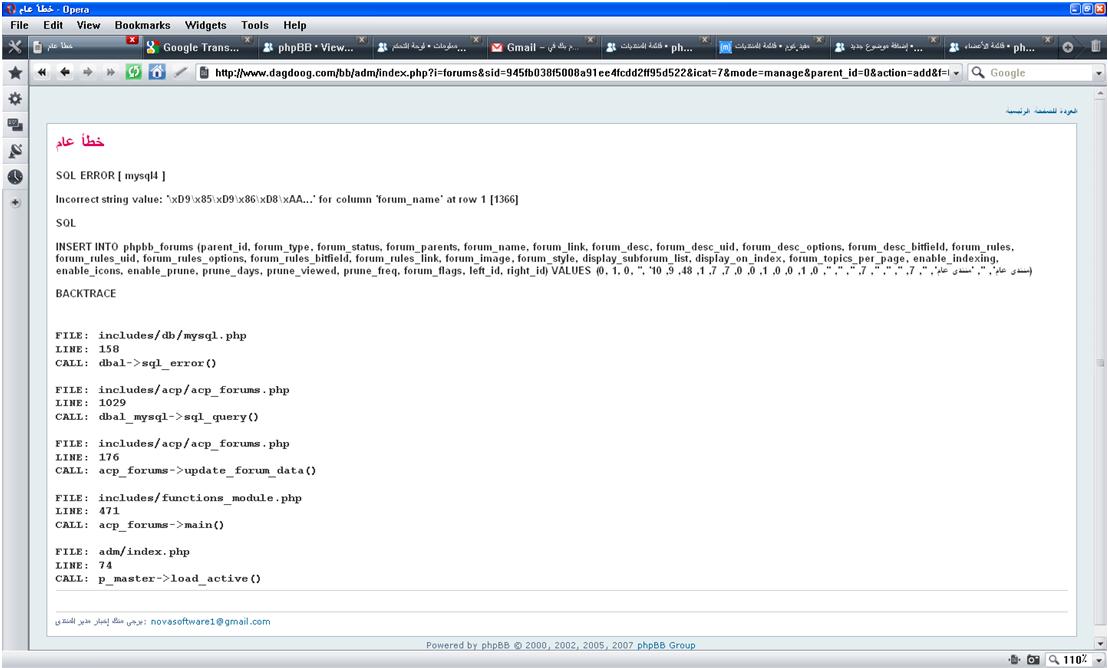
Task: Open the gear Widgets panel icon
Action: pyautogui.click(x=15, y=100)
